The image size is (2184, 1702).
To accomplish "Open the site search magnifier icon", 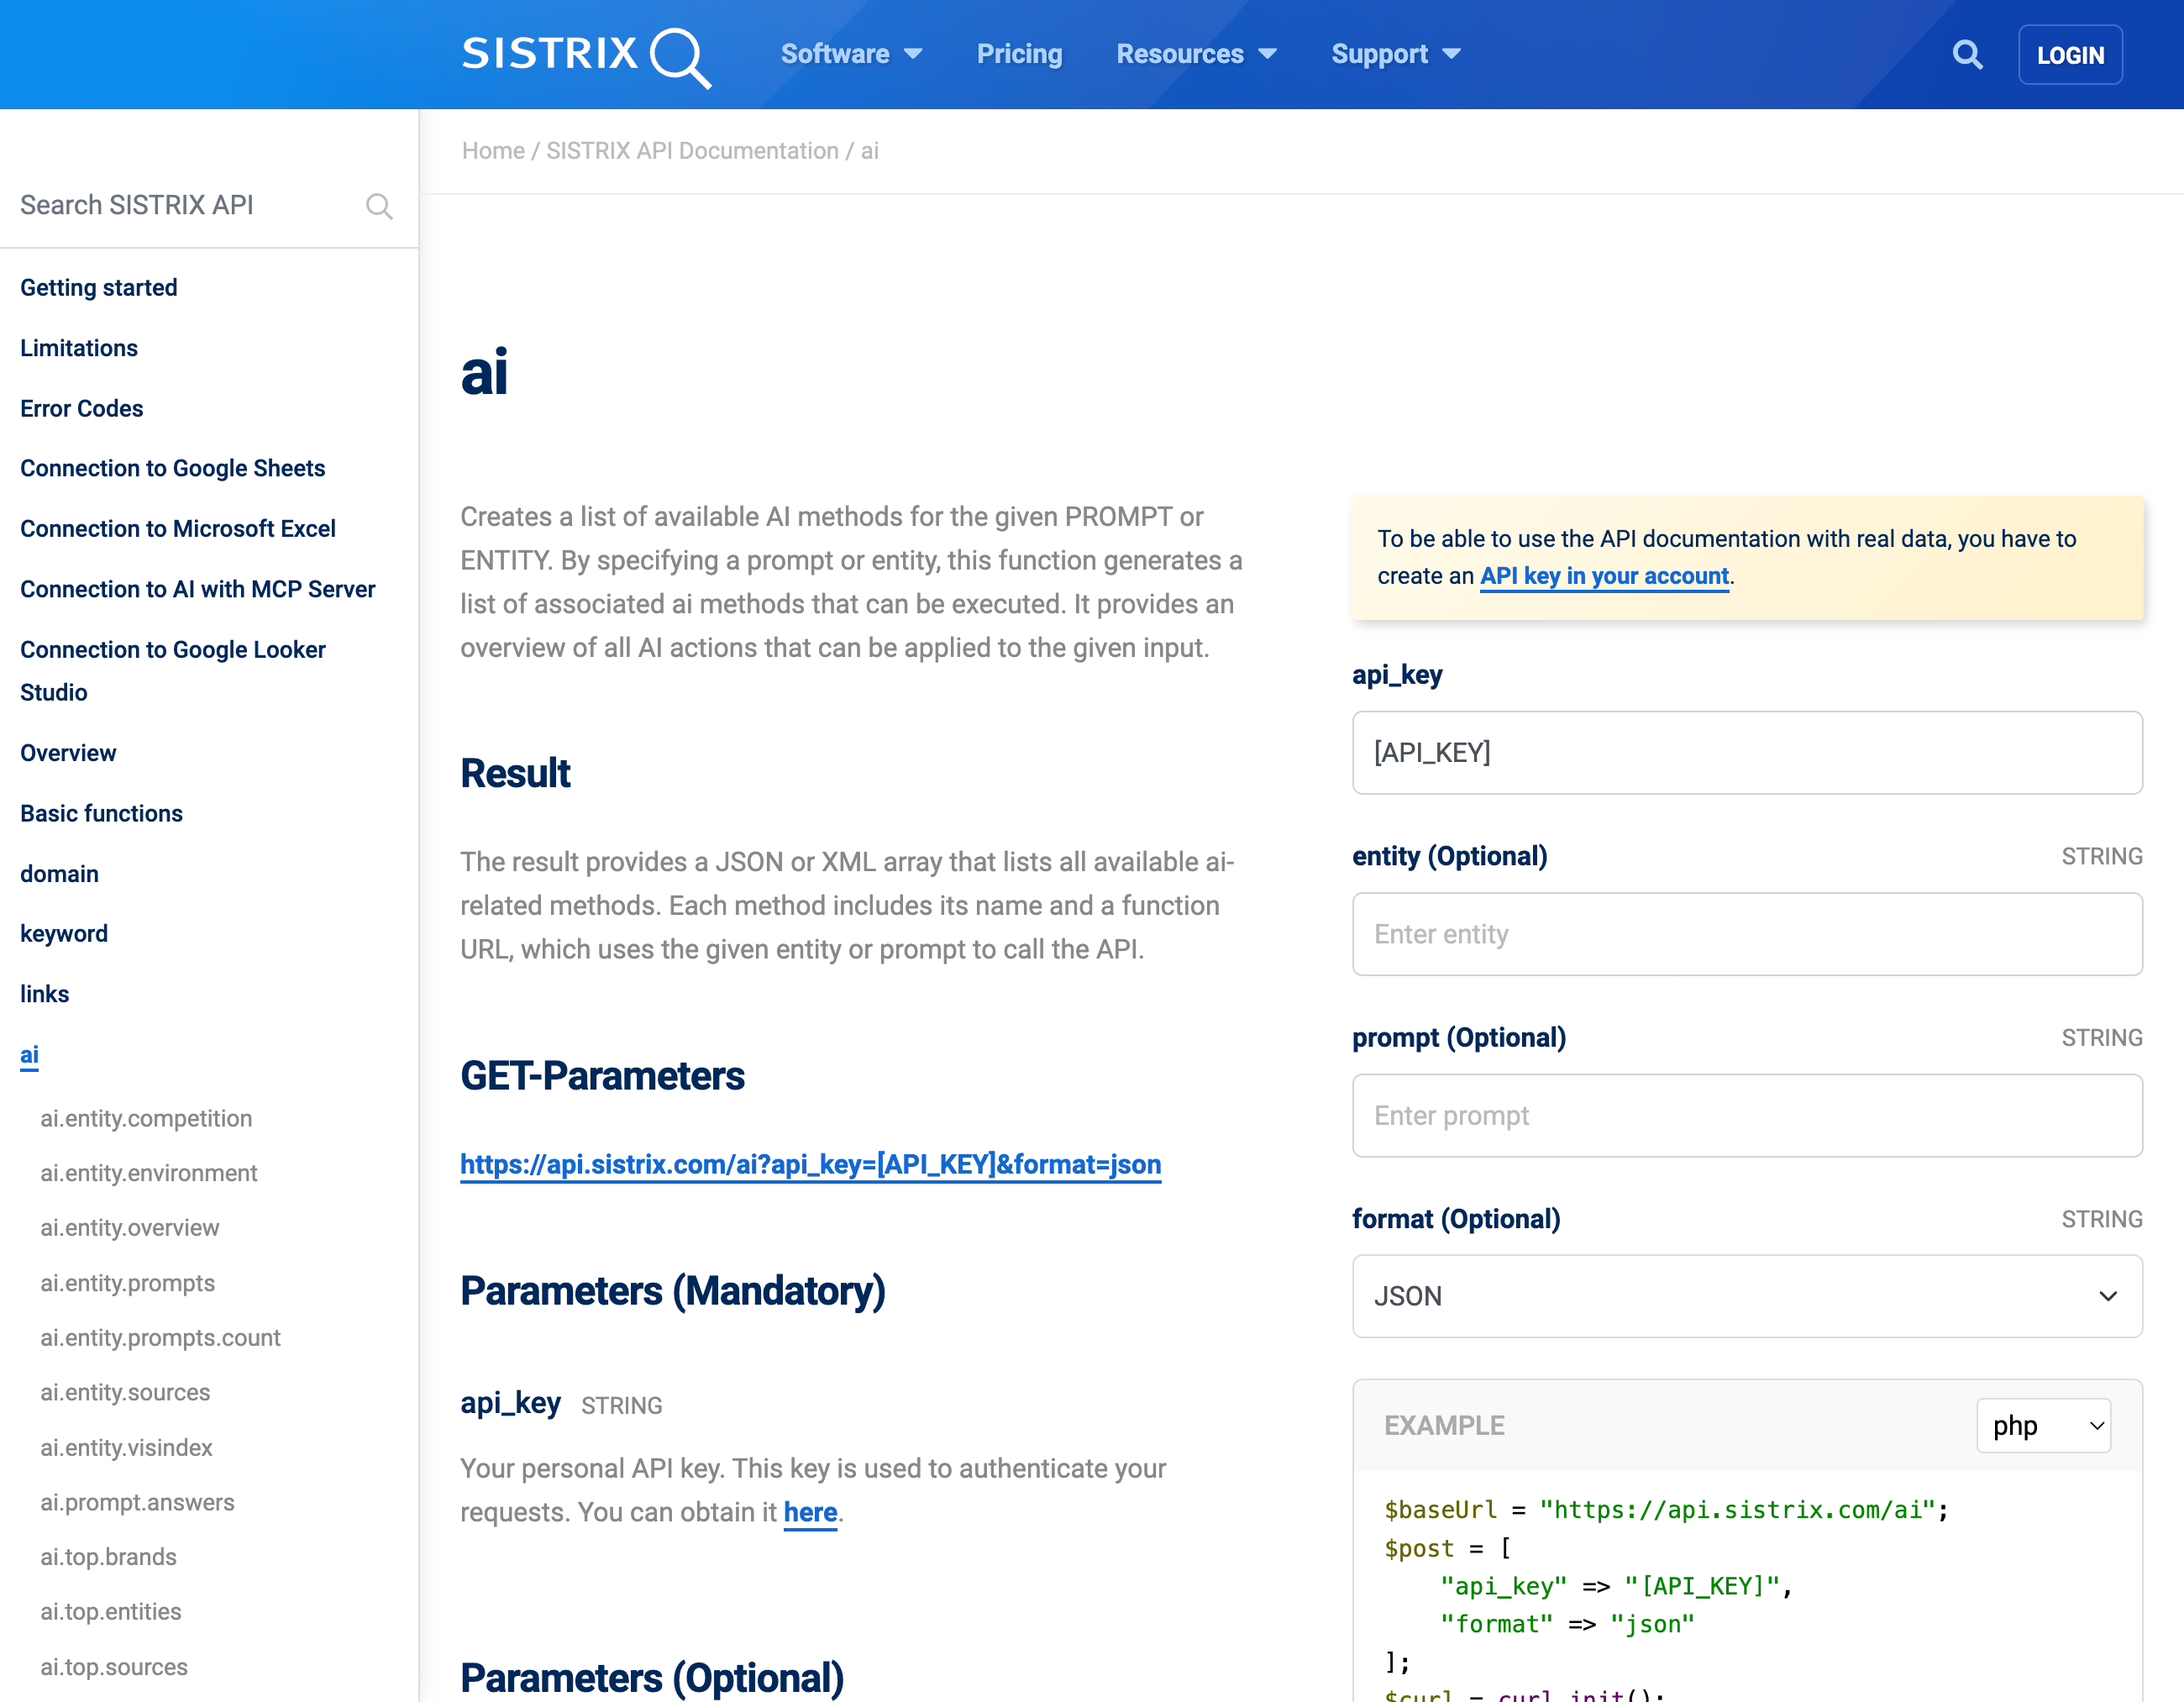I will point(1967,54).
